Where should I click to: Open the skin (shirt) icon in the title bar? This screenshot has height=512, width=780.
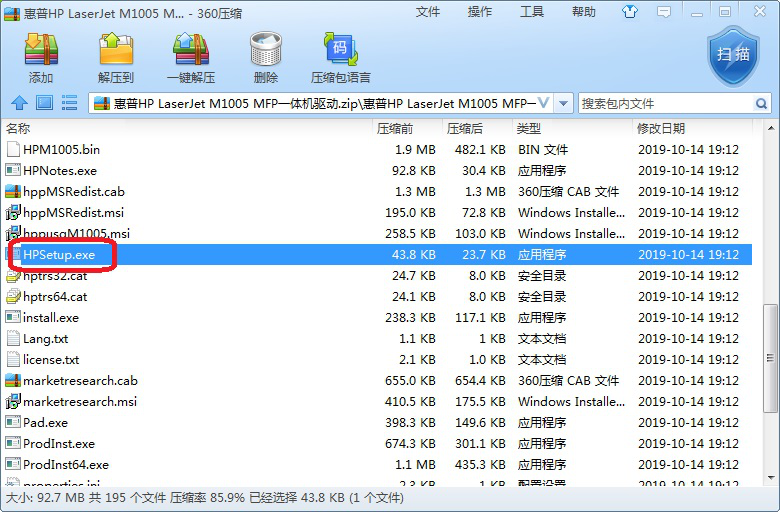[630, 12]
